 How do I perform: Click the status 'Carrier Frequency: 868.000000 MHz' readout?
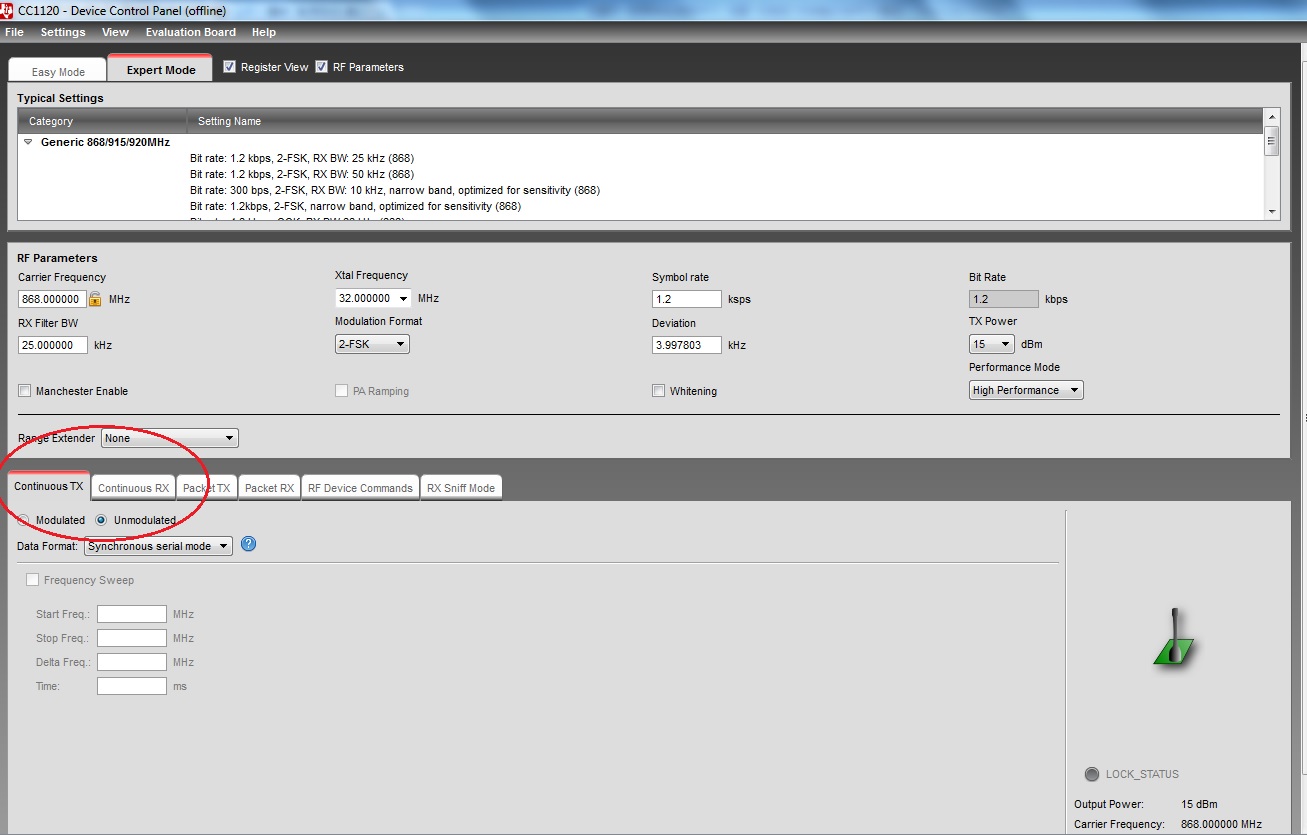click(1168, 824)
